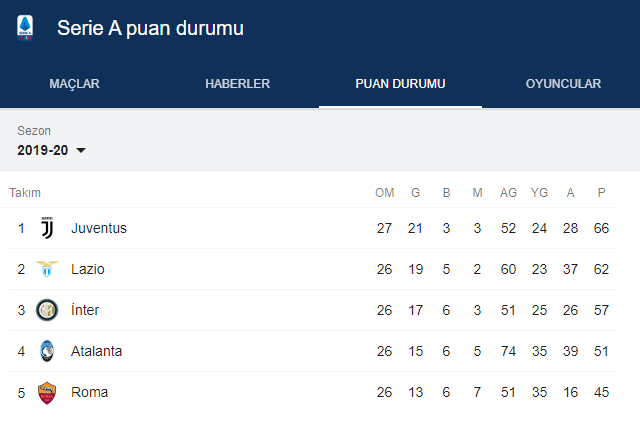Open the Juventus team link
640x433 pixels.
point(98,228)
